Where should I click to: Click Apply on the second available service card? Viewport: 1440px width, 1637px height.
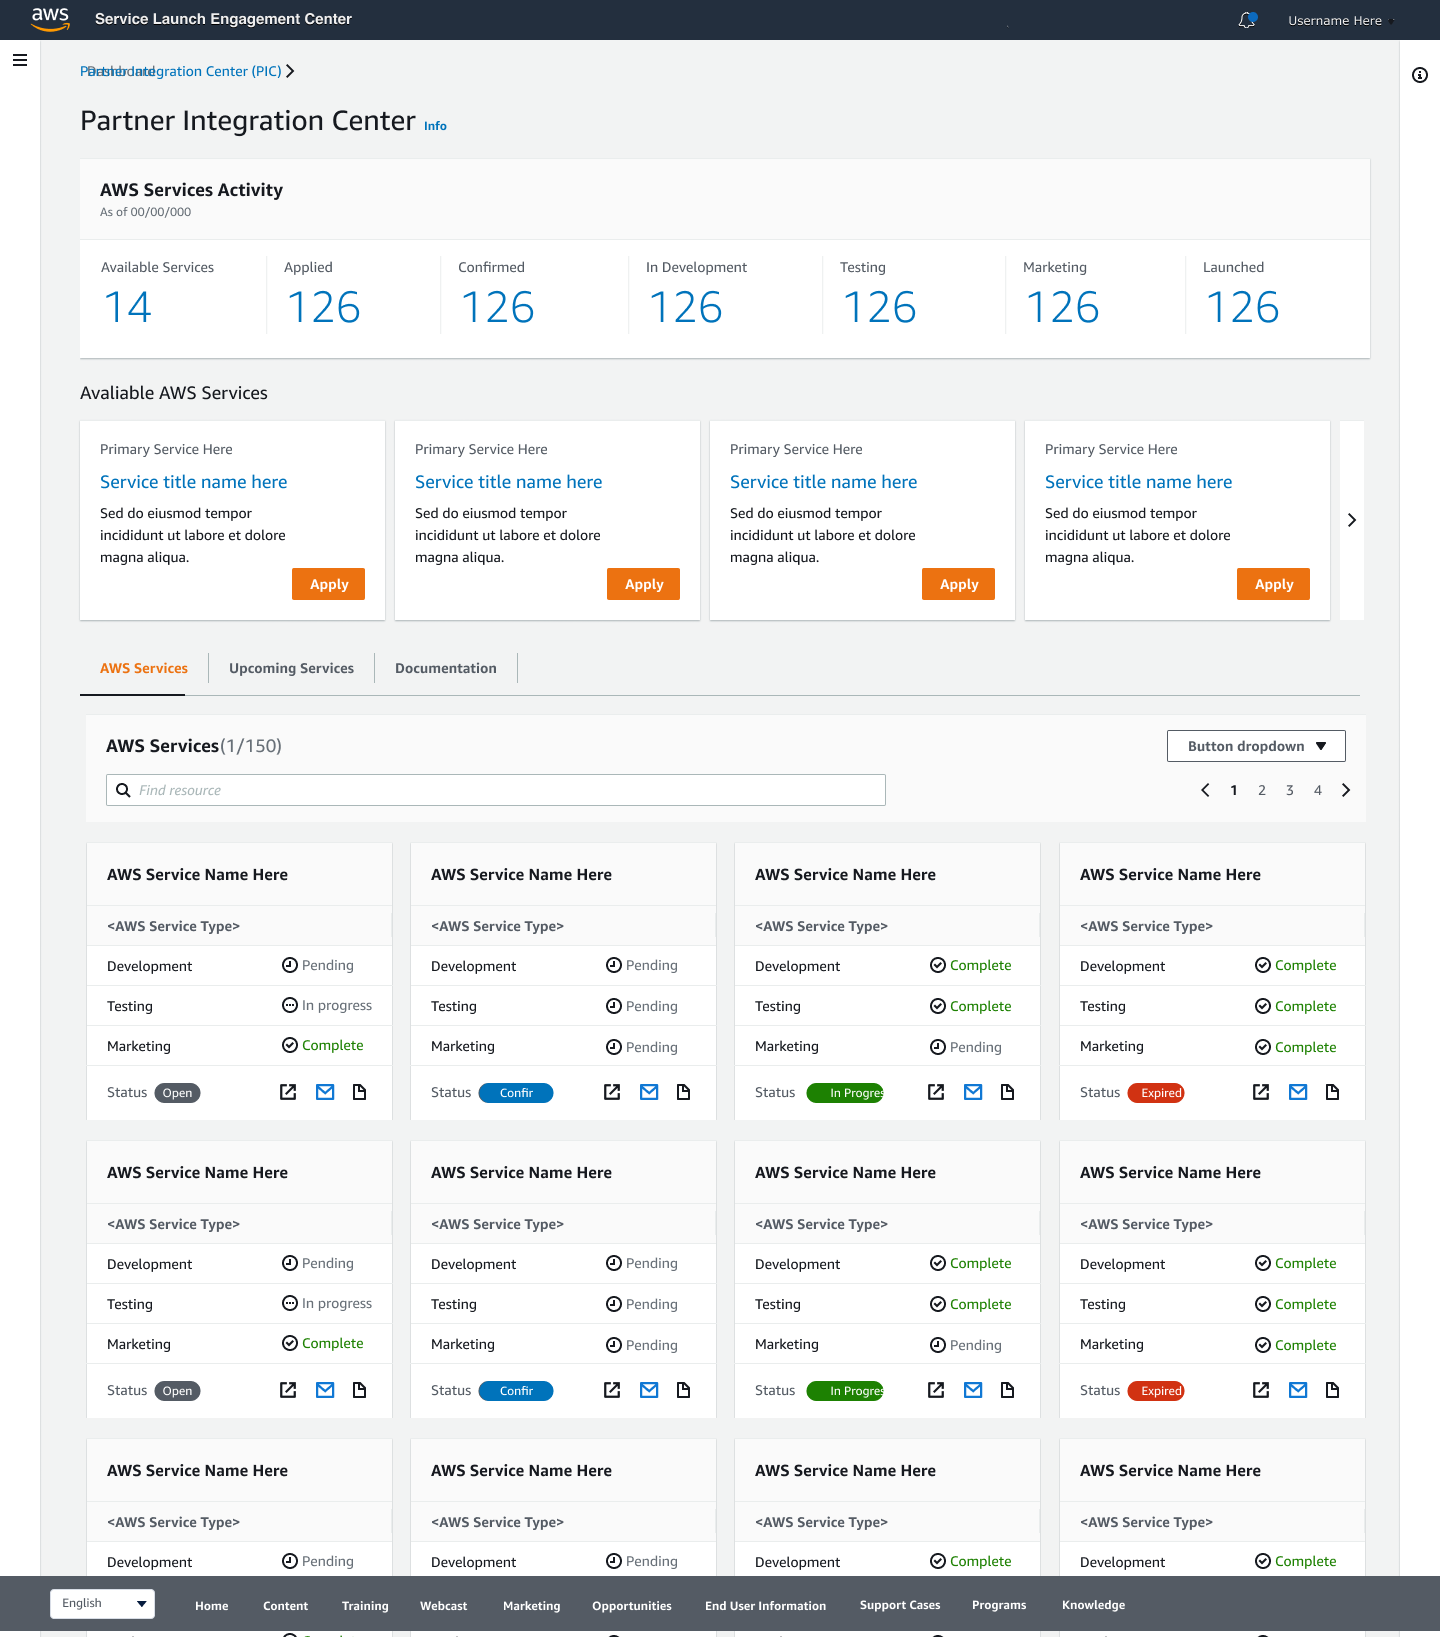pos(643,584)
